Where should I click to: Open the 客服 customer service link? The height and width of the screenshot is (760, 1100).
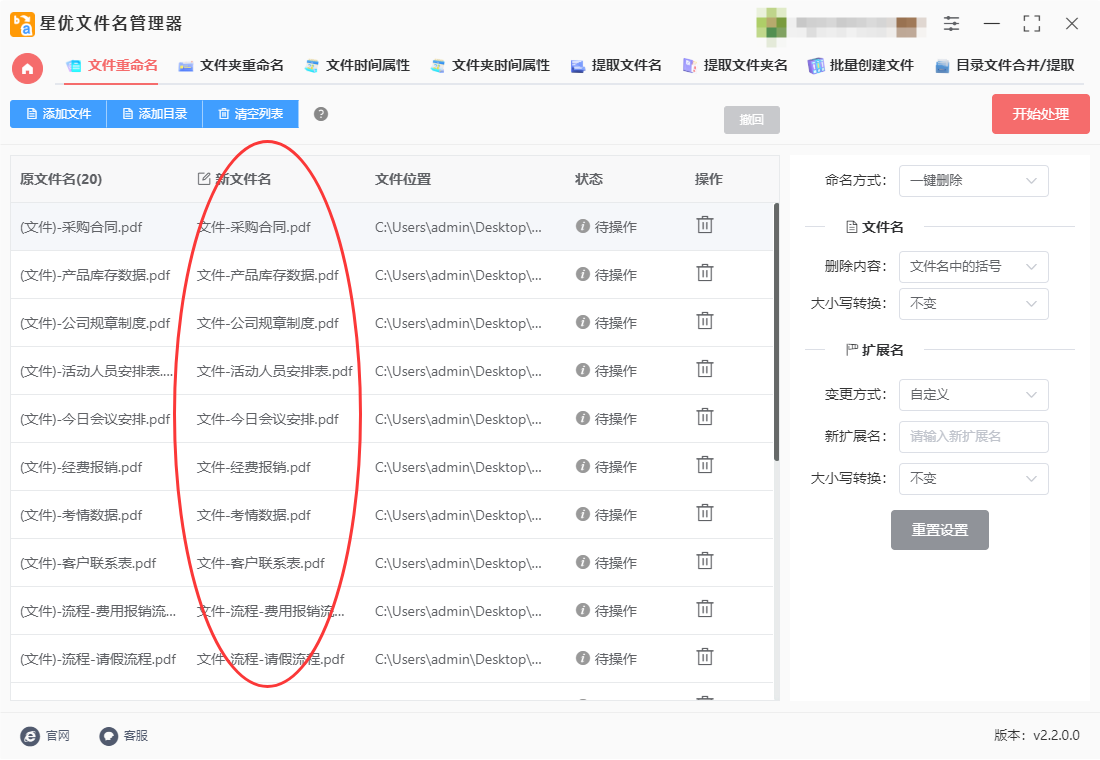click(x=123, y=735)
